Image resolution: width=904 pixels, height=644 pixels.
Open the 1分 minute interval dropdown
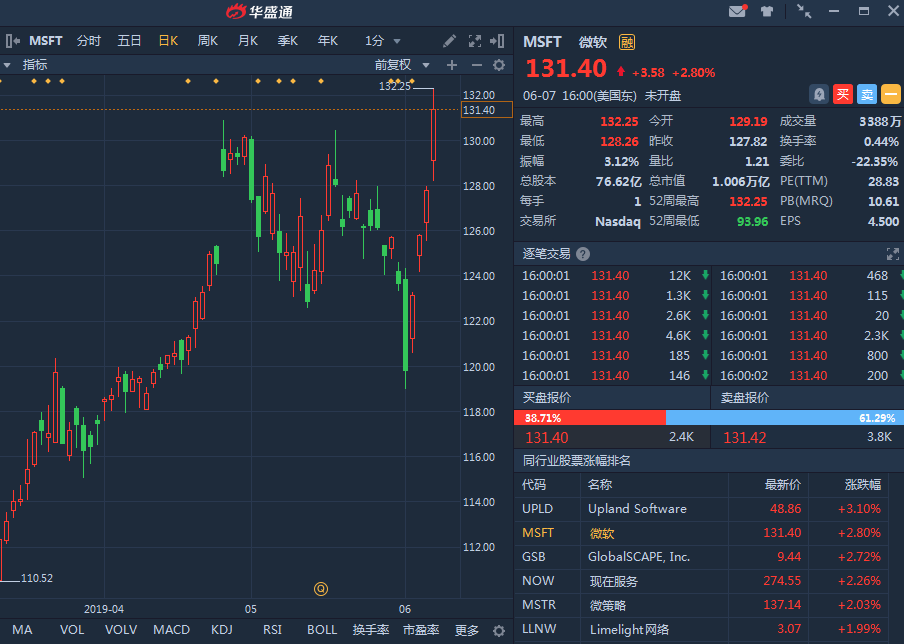[x=383, y=41]
